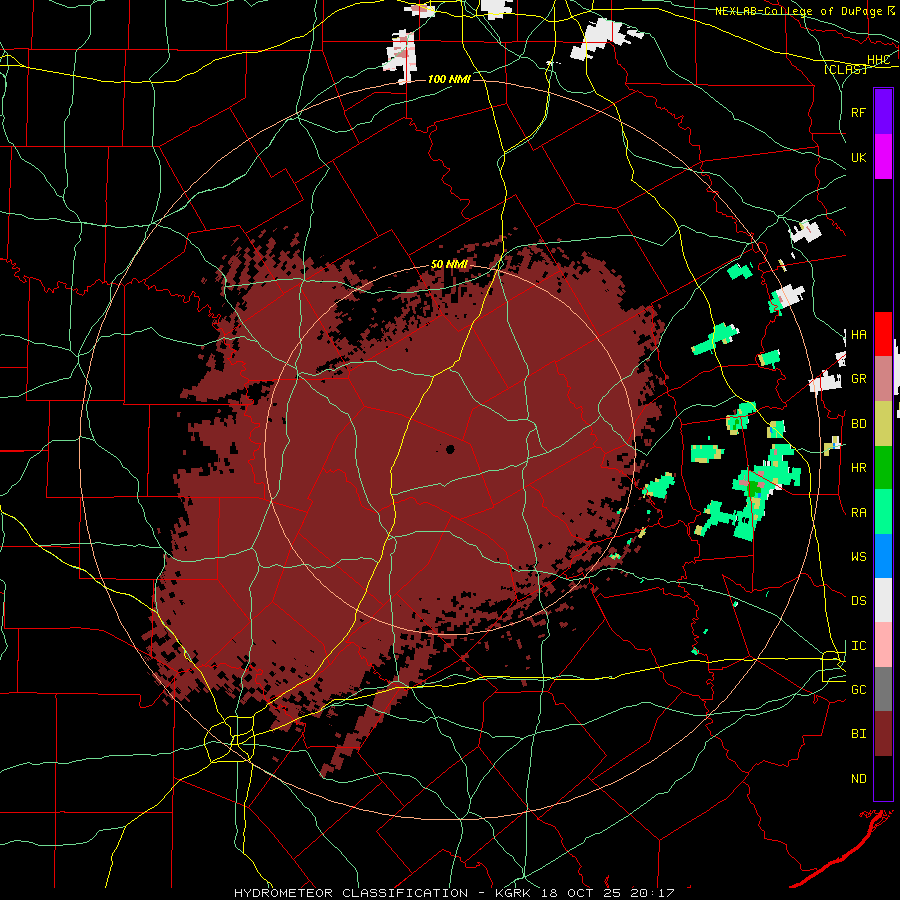Image resolution: width=900 pixels, height=900 pixels.
Task: Click the HA legend label
Action: coord(858,334)
